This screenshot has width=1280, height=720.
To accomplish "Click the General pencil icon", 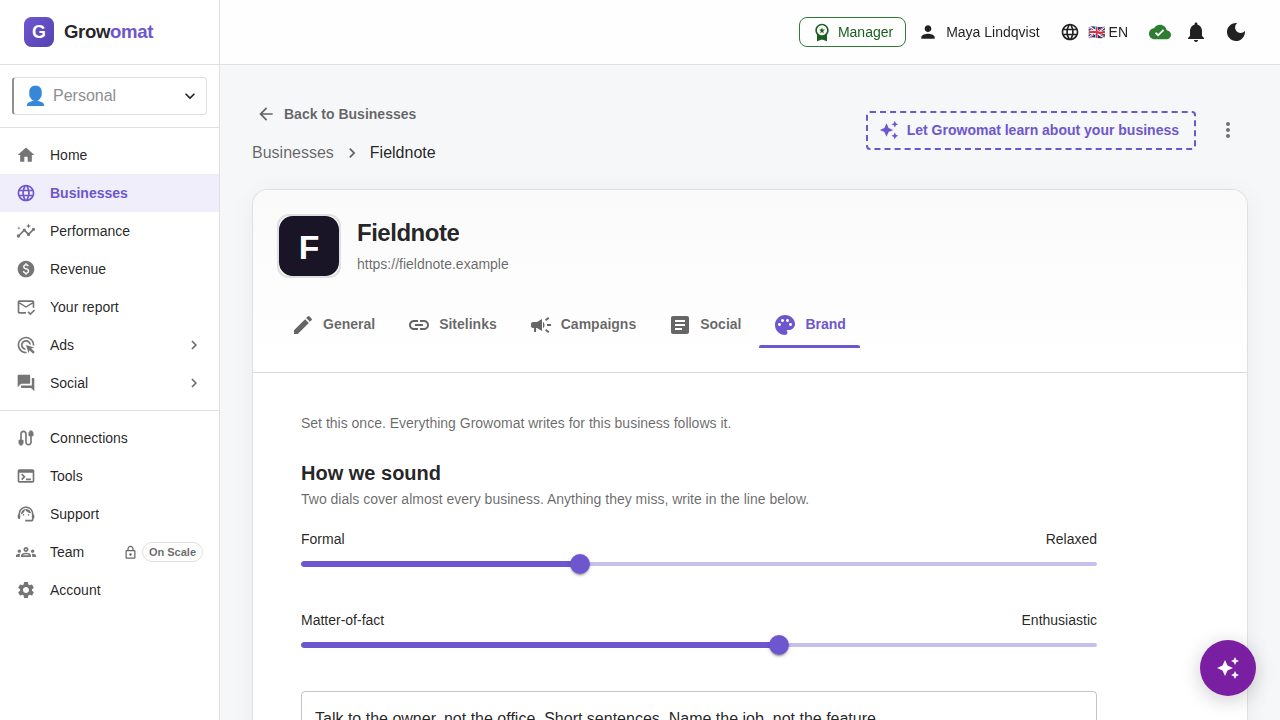I will tap(303, 325).
